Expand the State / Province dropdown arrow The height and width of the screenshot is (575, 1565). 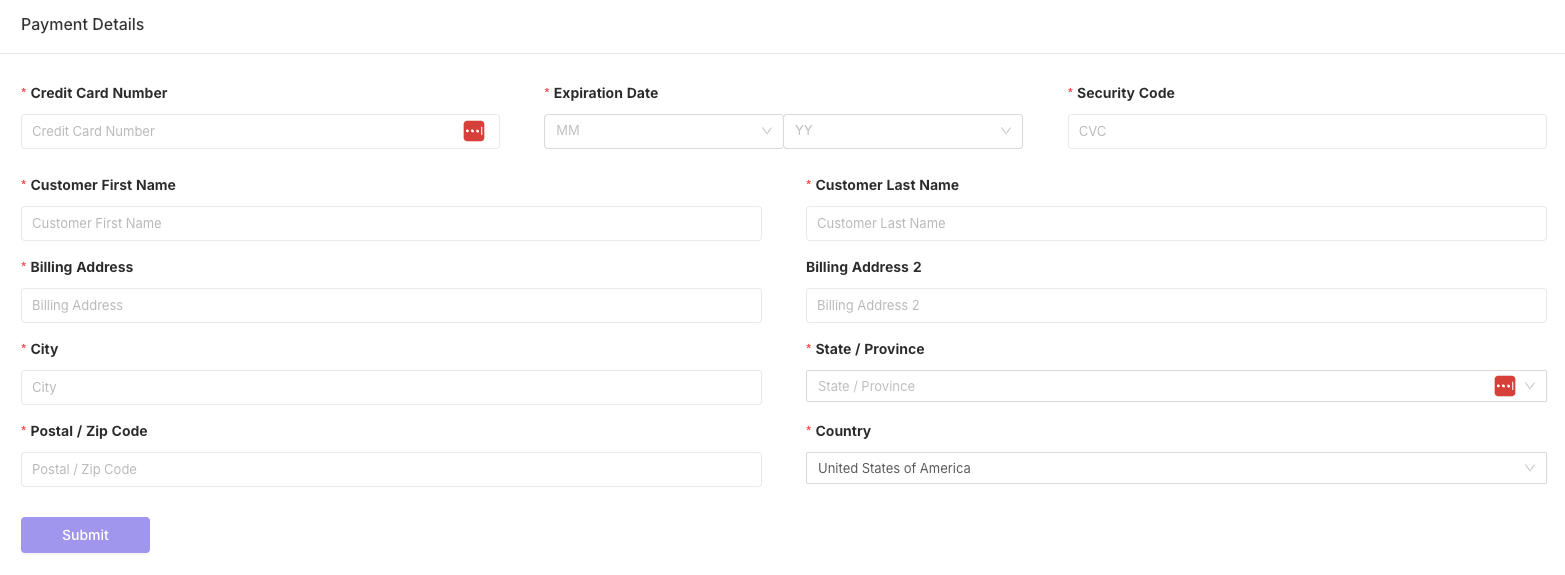1530,386
